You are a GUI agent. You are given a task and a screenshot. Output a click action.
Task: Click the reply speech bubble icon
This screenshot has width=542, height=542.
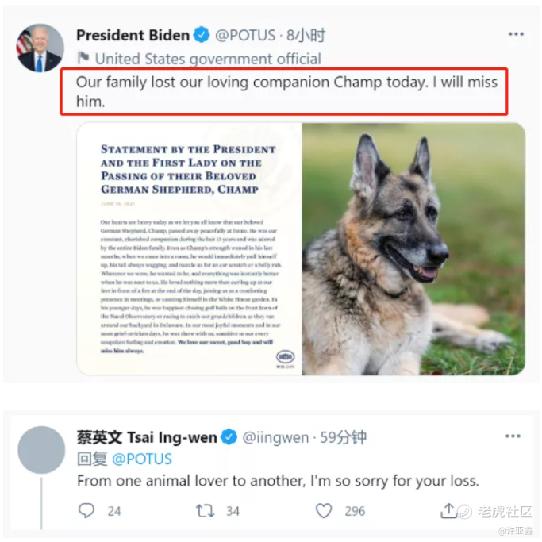[86, 510]
